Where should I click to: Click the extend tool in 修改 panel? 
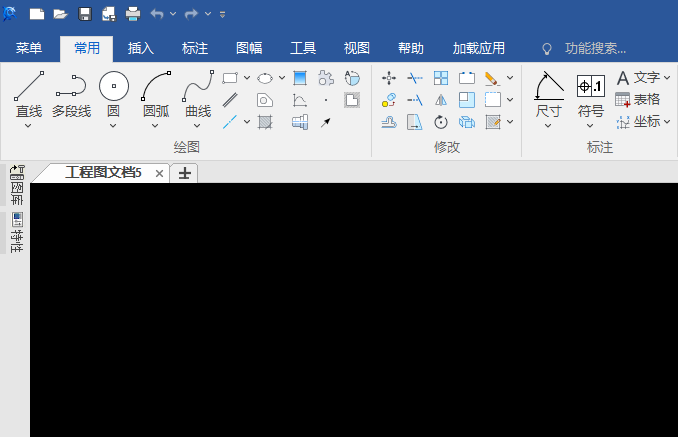pyautogui.click(x=415, y=100)
